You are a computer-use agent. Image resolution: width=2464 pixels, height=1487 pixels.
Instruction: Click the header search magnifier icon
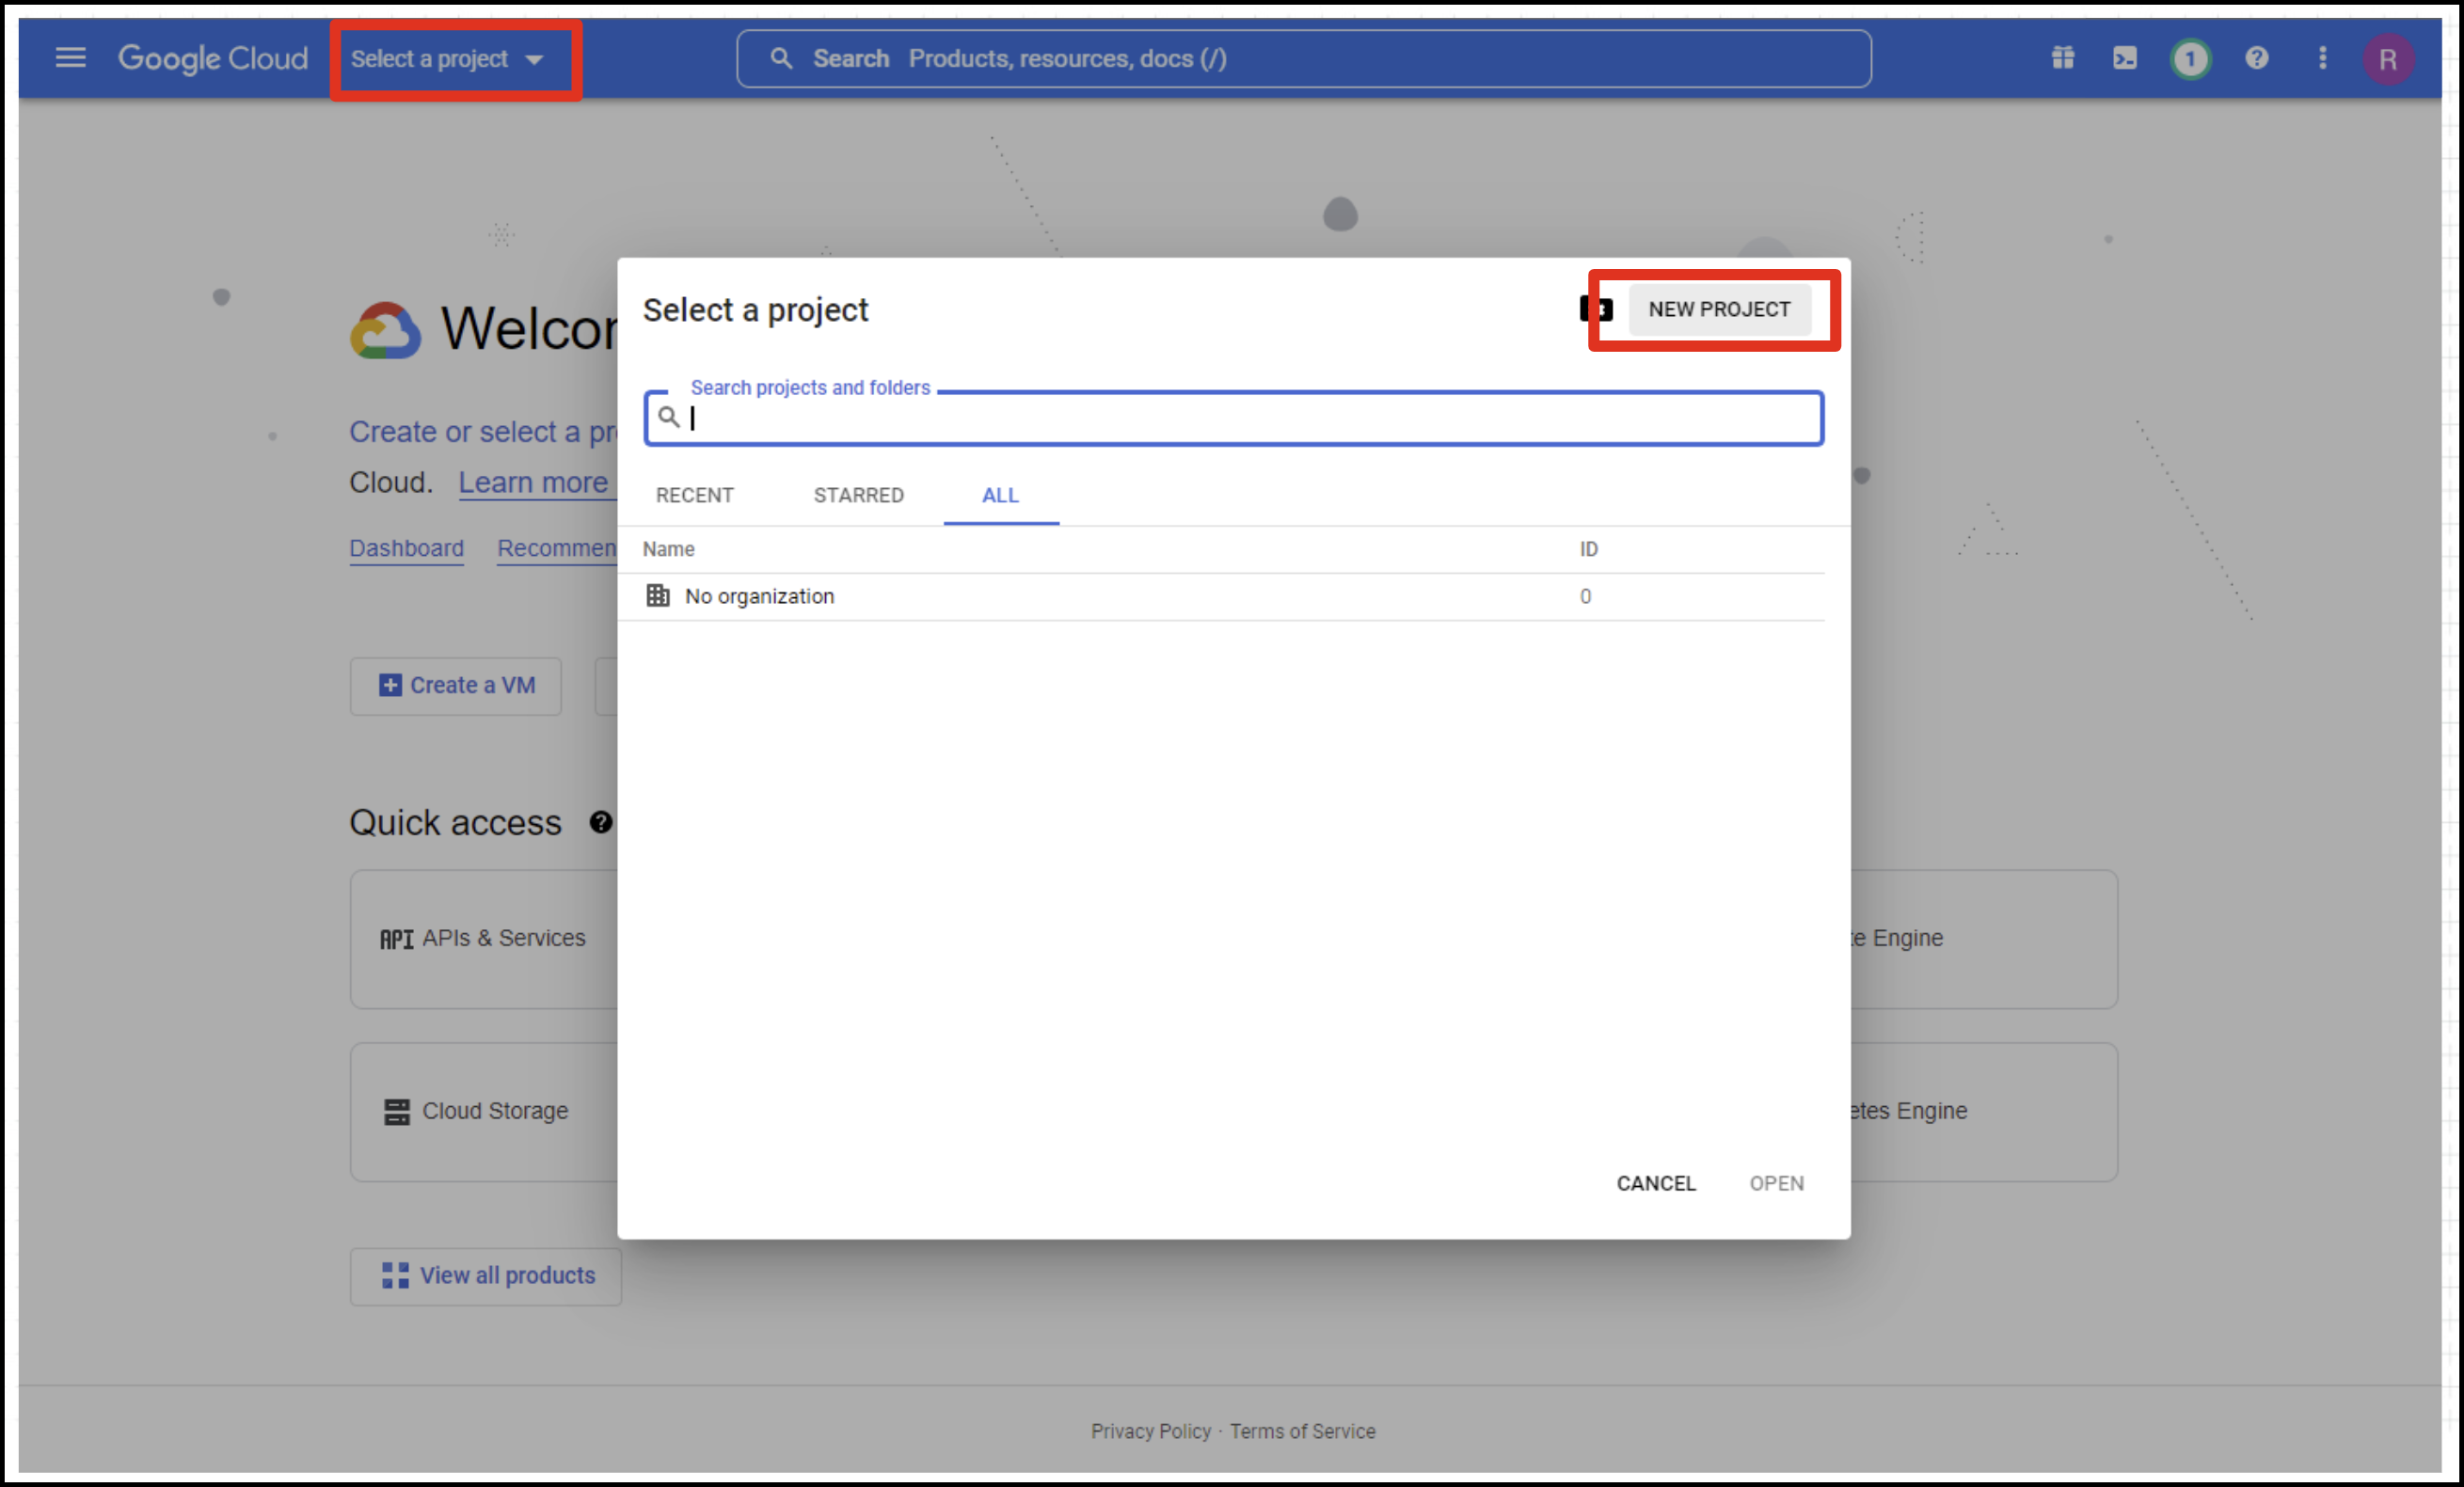tap(781, 59)
